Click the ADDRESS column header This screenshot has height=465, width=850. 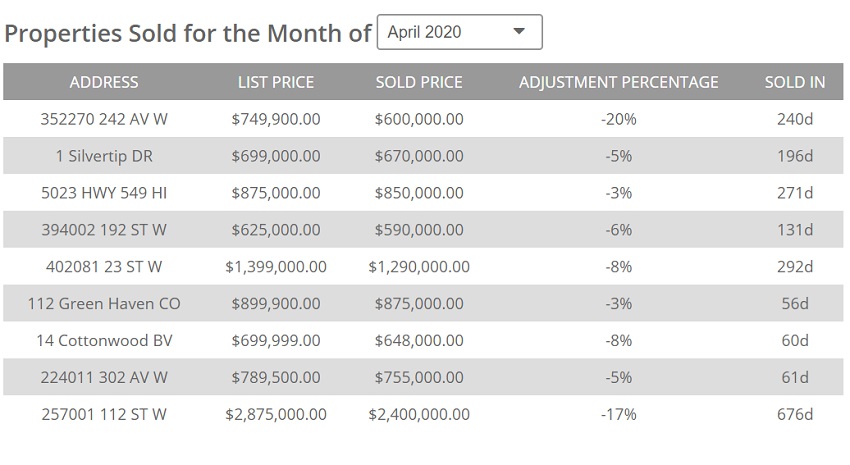(104, 82)
